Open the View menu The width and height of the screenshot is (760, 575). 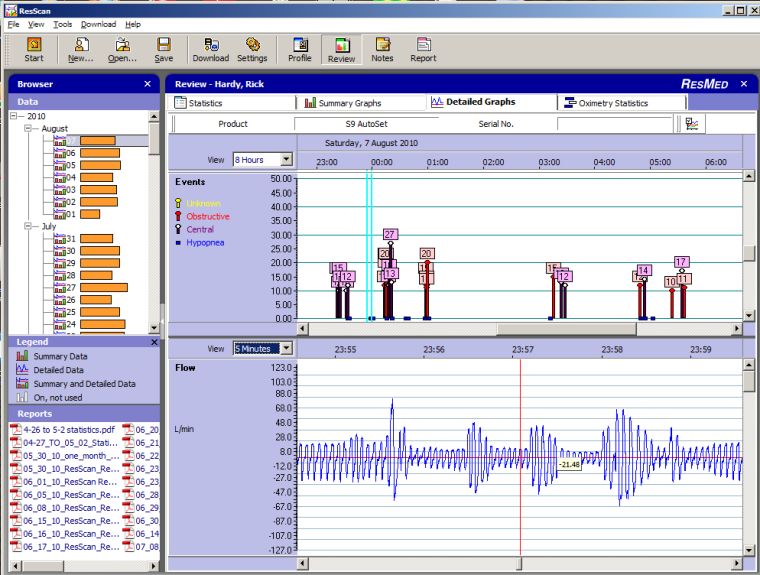[36, 24]
